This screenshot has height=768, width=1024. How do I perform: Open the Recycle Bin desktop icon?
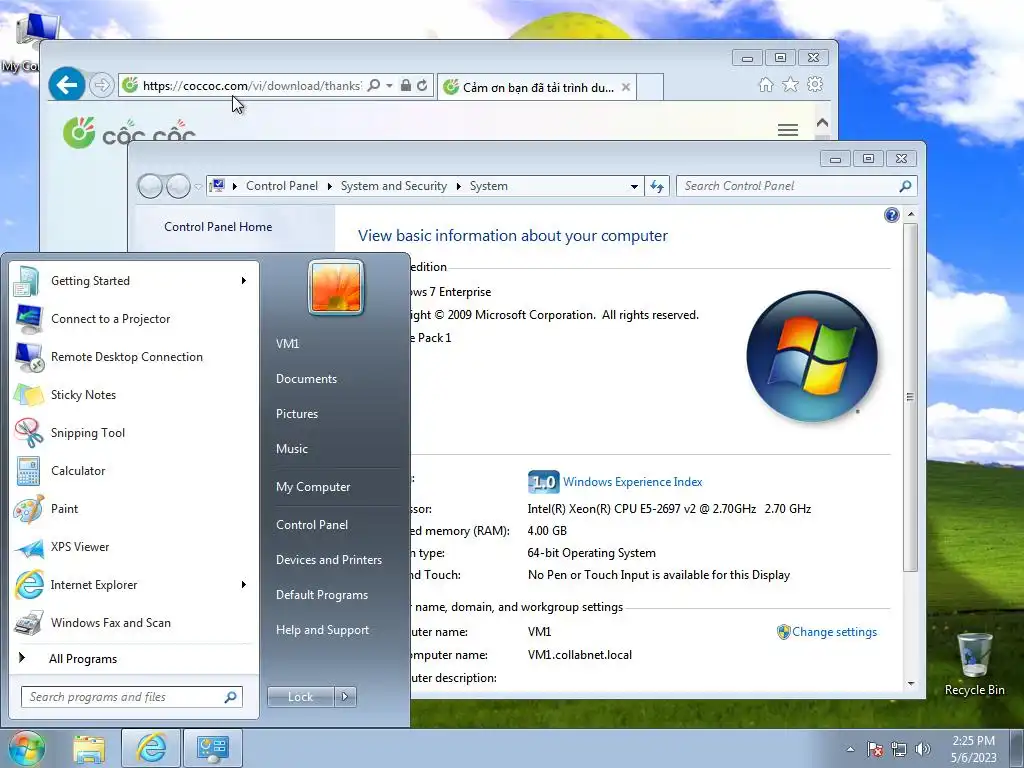(x=974, y=664)
